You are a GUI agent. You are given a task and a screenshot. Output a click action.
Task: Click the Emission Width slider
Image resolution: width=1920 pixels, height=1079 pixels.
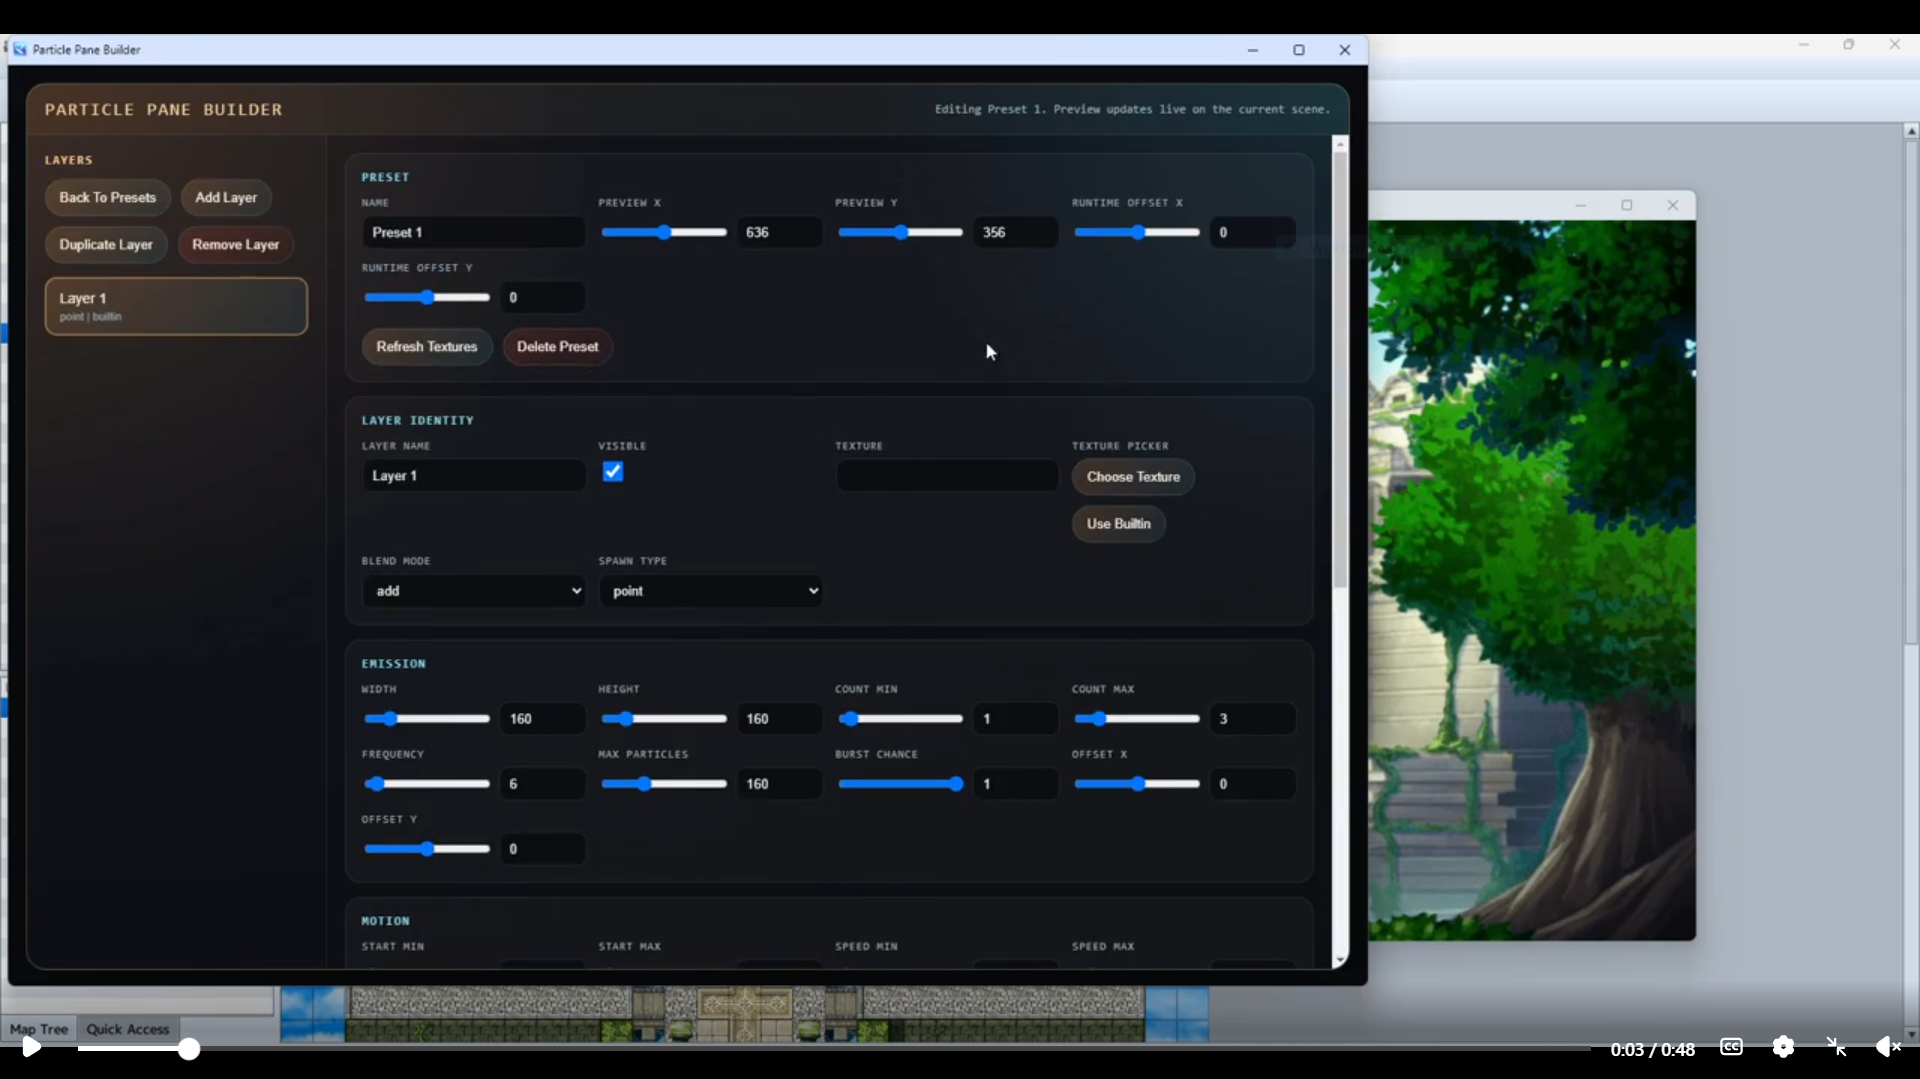point(427,719)
